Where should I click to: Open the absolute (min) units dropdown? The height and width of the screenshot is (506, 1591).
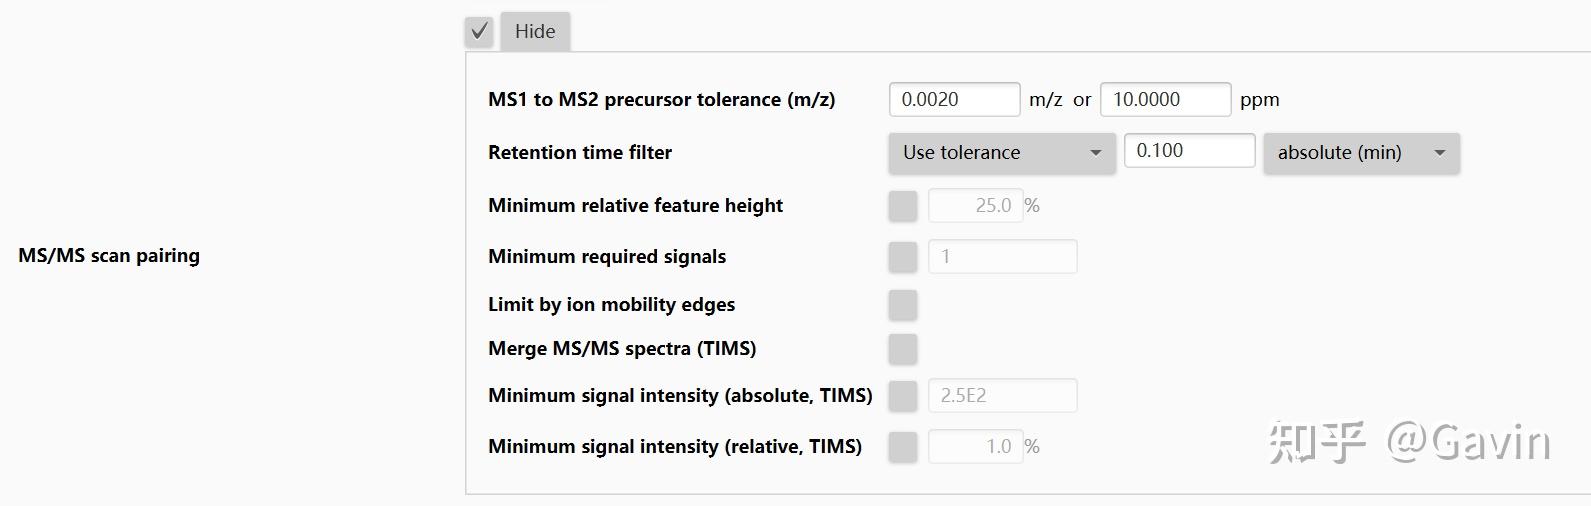(1361, 153)
